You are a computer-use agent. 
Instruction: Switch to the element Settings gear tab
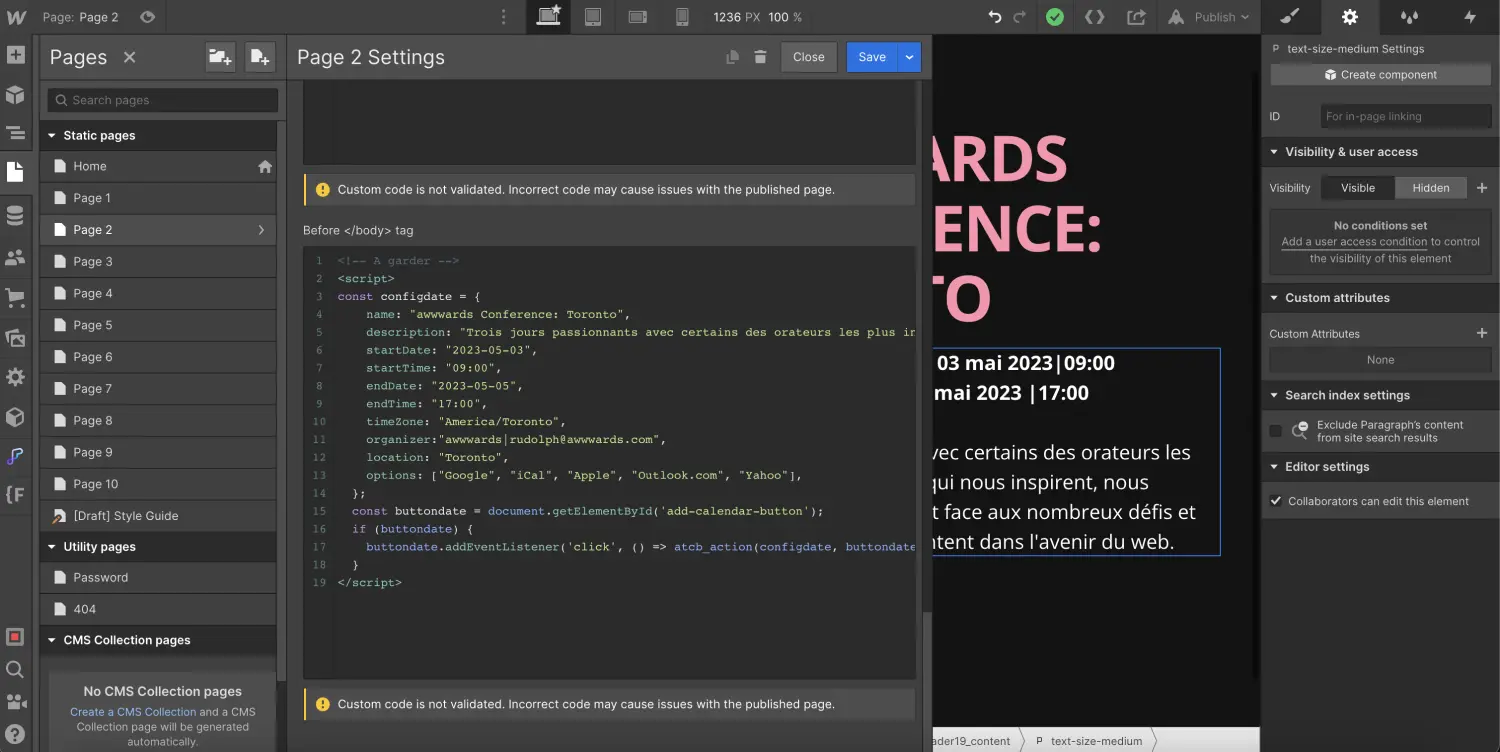point(1350,17)
